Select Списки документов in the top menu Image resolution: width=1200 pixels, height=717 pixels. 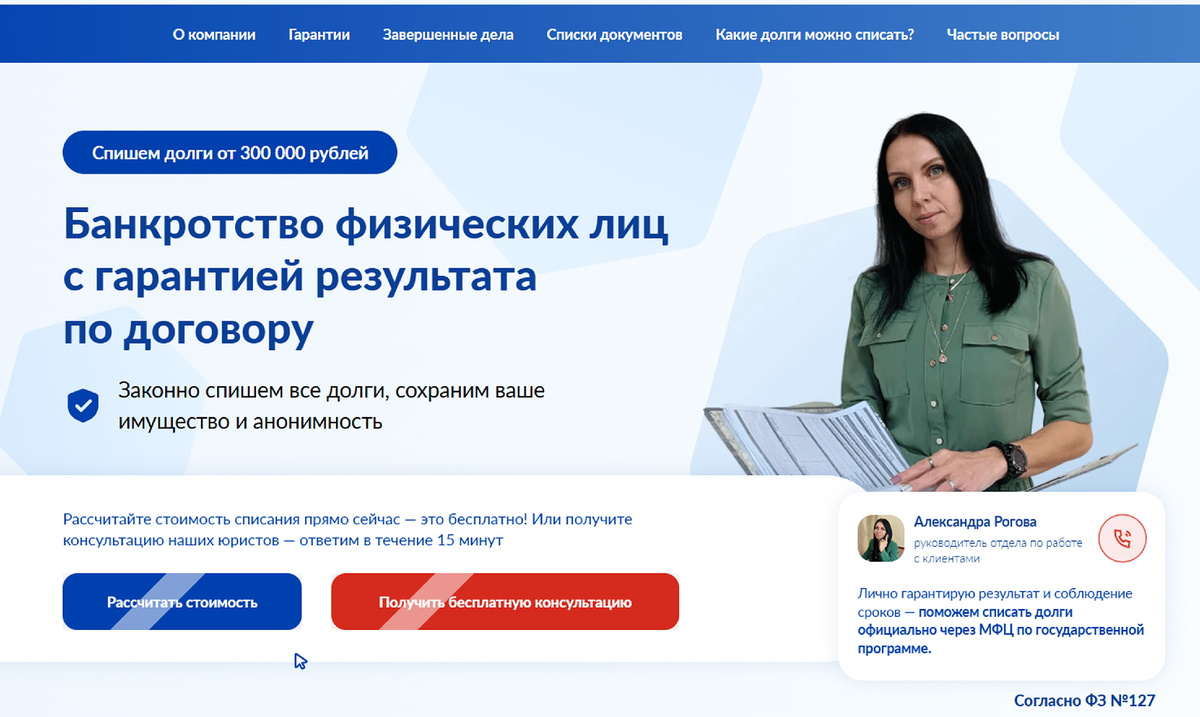(x=614, y=34)
